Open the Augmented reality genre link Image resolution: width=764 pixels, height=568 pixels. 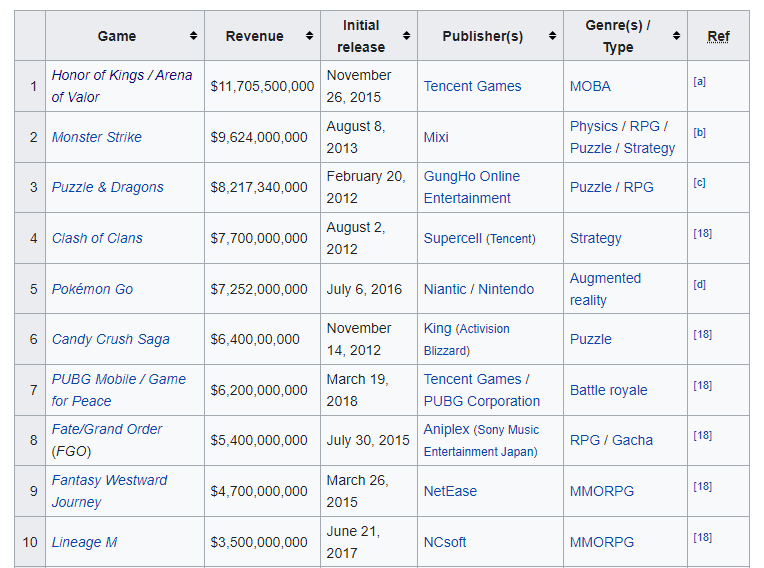605,289
